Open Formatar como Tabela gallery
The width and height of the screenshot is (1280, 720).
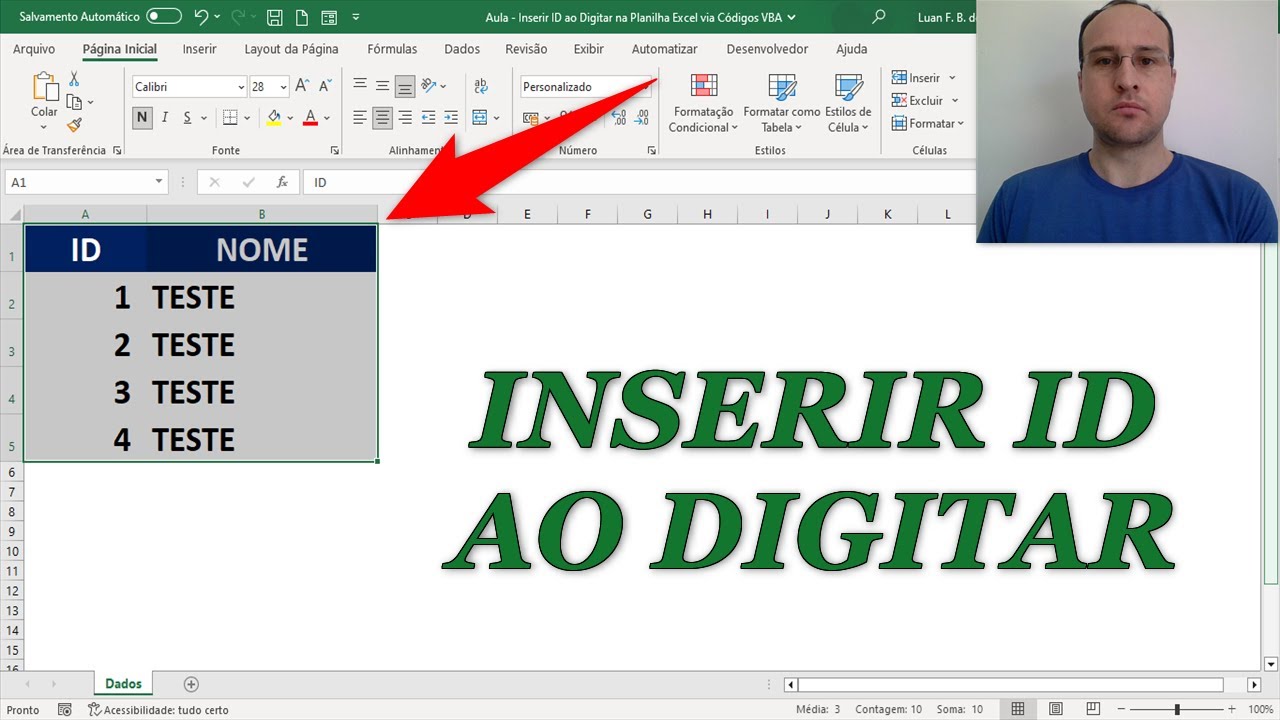pos(781,103)
